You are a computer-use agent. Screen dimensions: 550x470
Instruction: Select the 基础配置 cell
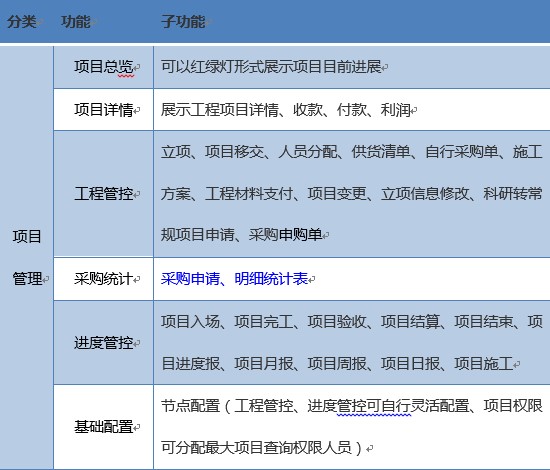[x=104, y=427]
